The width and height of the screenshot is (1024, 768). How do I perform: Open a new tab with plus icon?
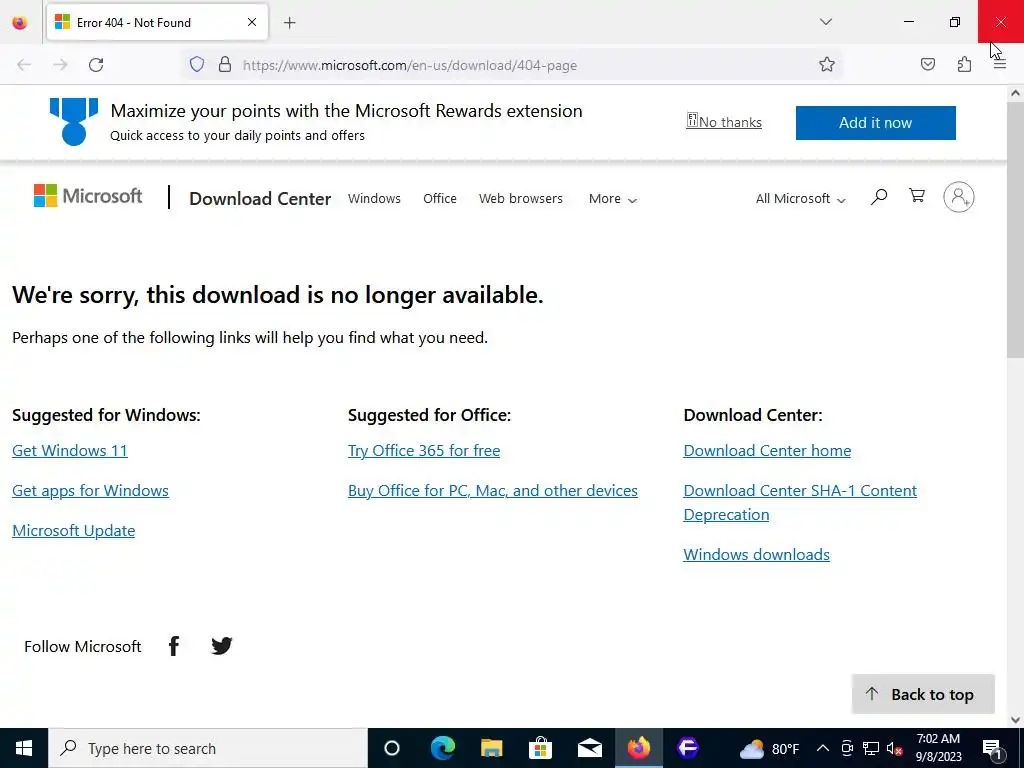pos(290,23)
